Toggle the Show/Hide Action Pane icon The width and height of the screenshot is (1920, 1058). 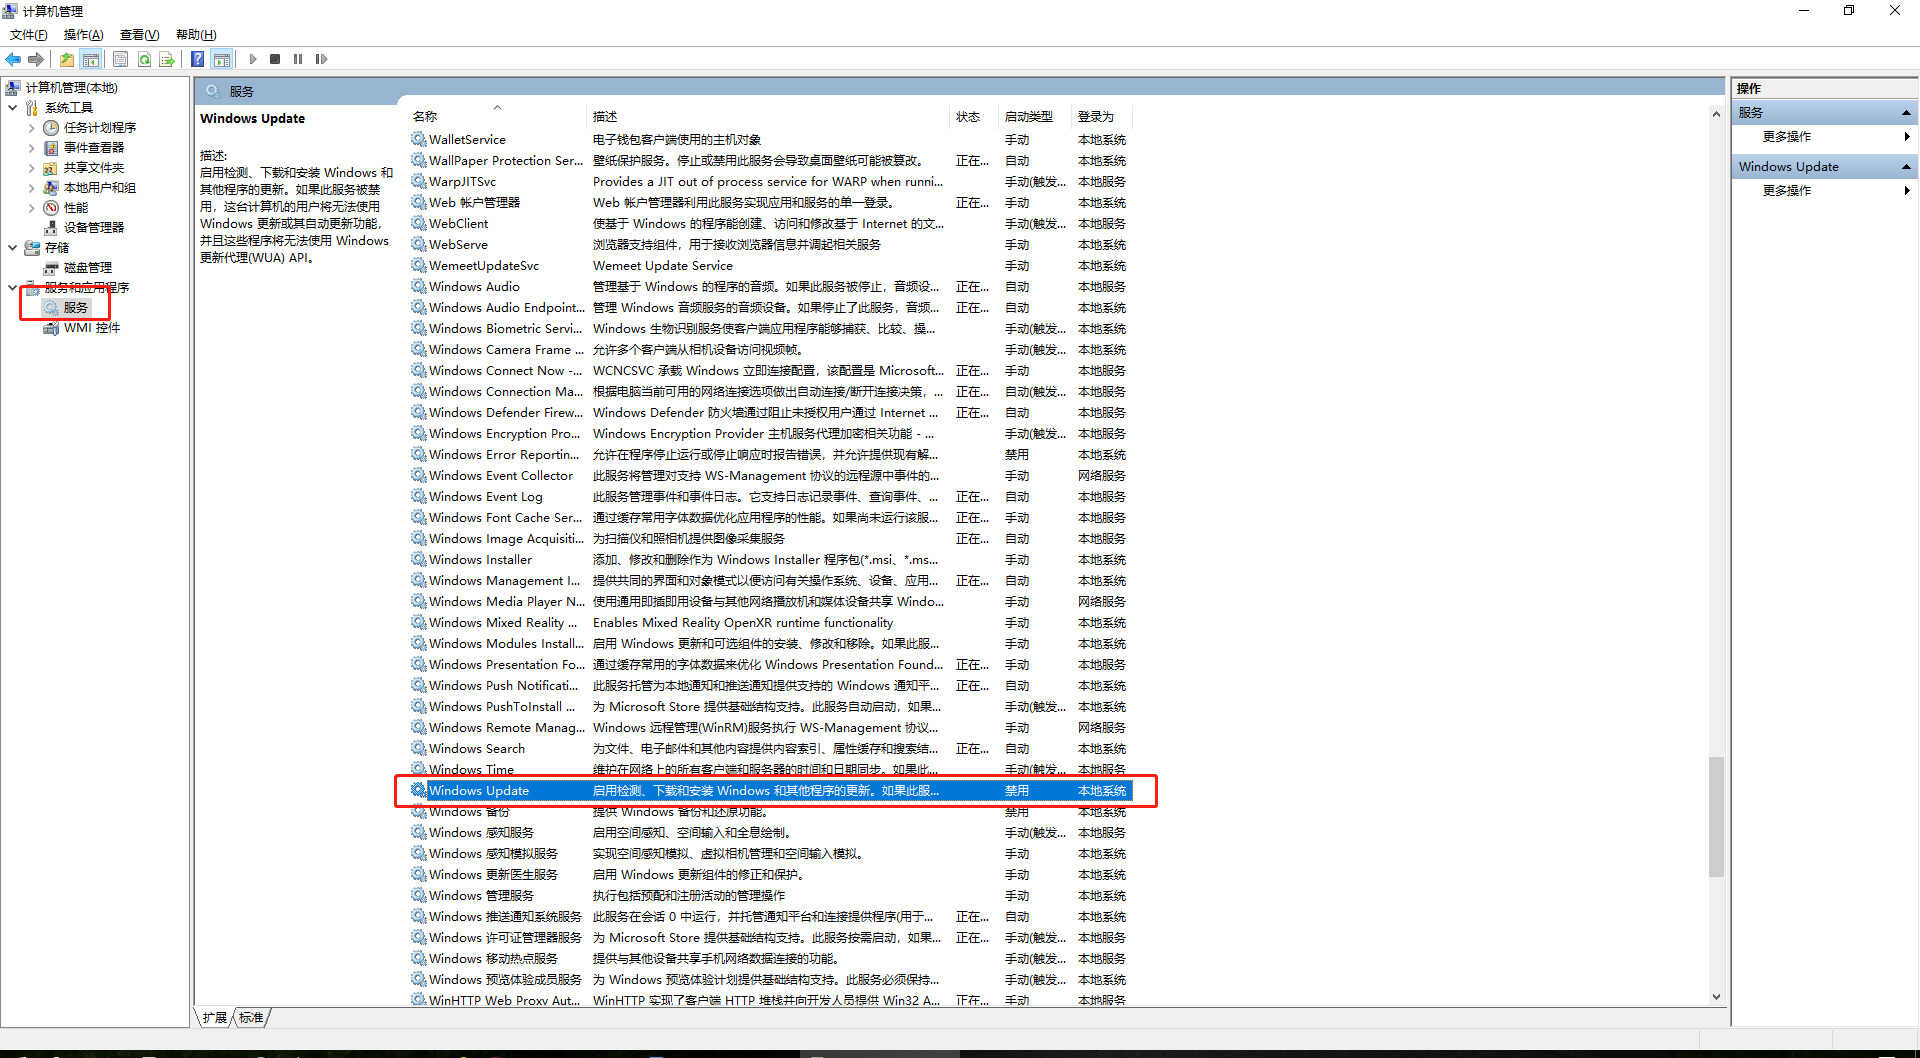(222, 59)
